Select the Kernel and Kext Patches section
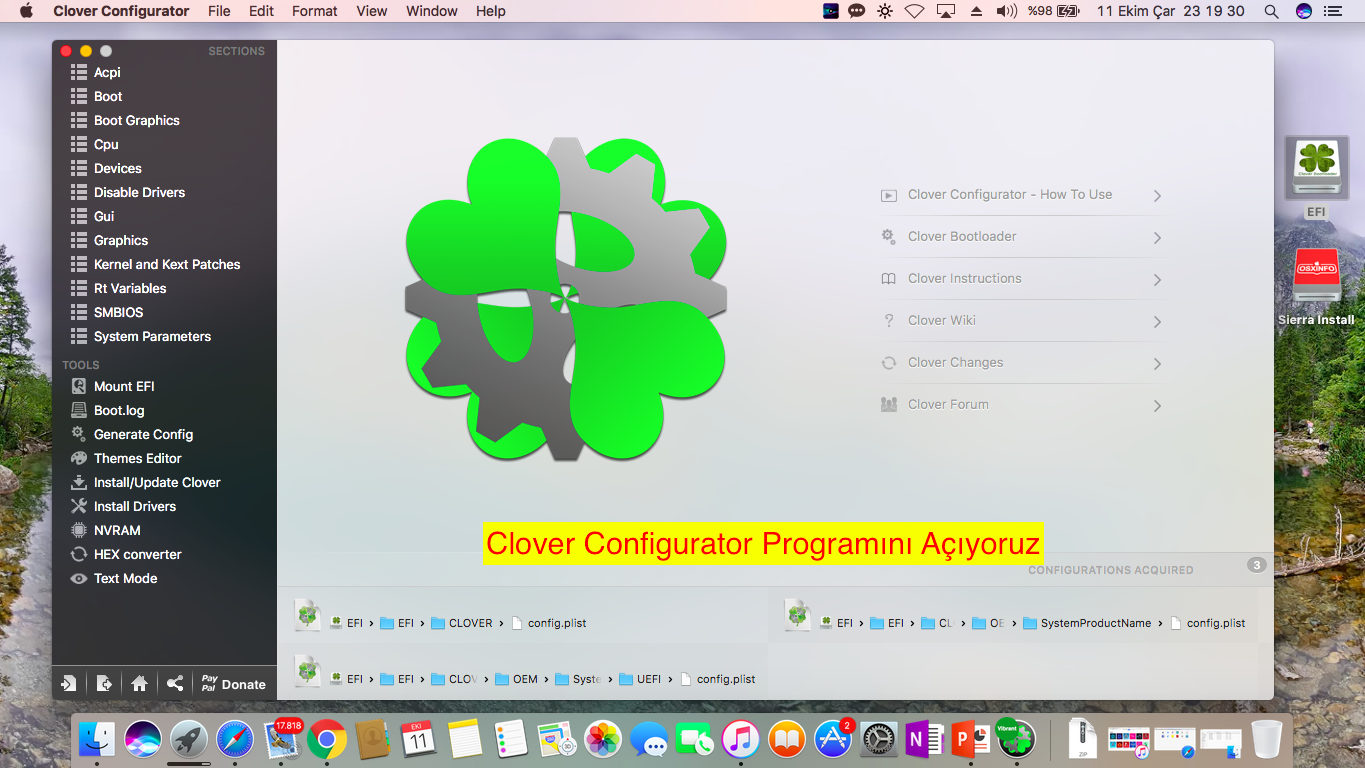The width and height of the screenshot is (1365, 768). point(166,264)
